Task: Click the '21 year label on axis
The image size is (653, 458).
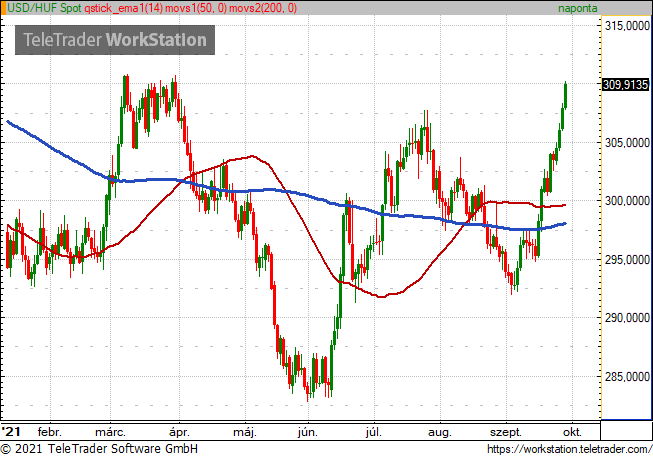Action: coord(11,433)
